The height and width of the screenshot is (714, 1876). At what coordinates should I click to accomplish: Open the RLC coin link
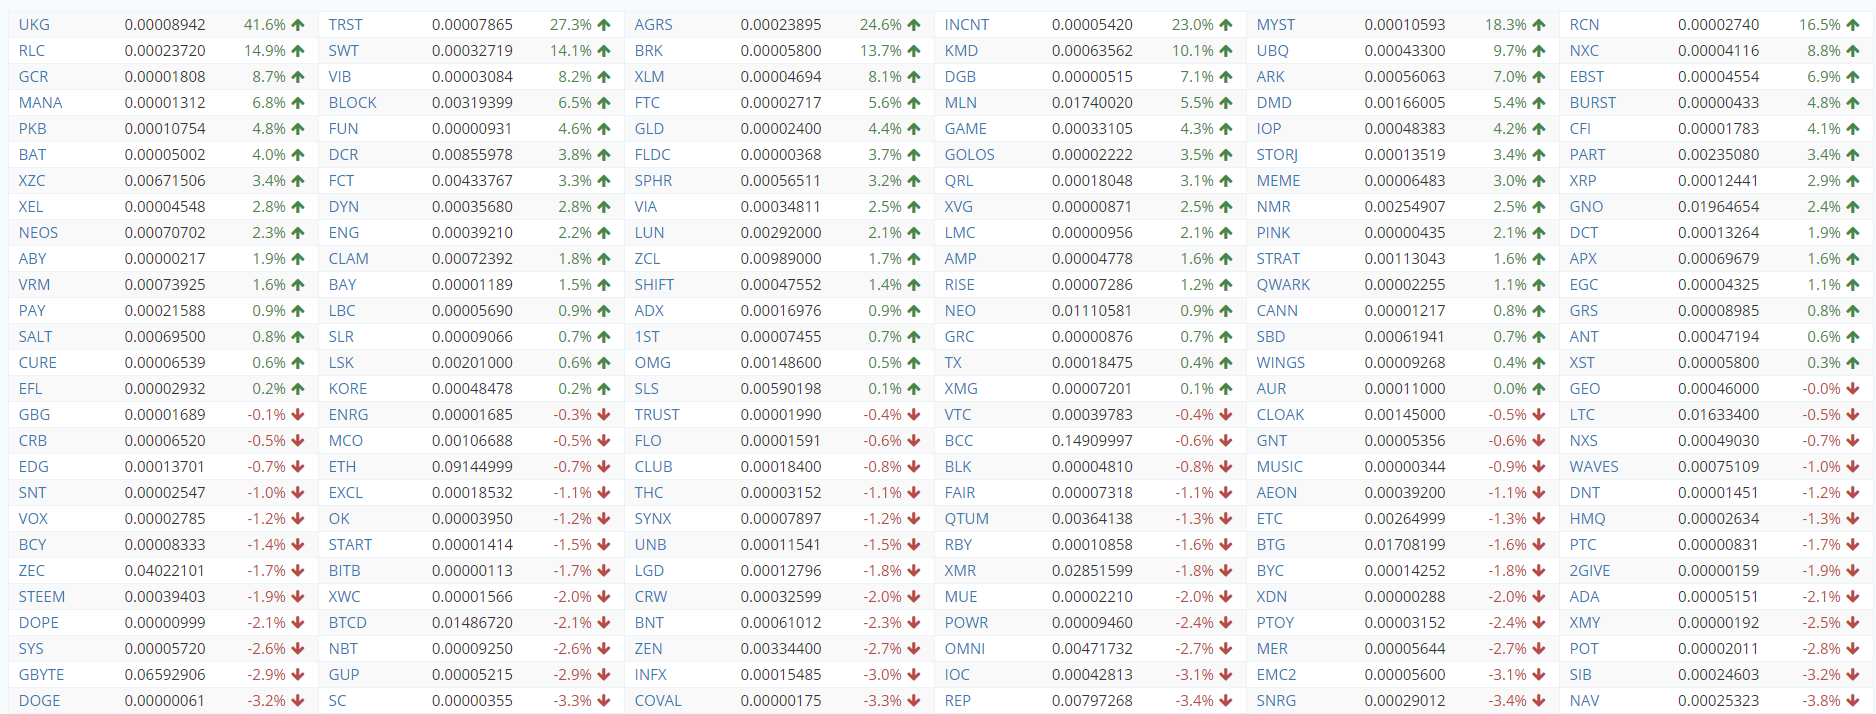(x=32, y=51)
